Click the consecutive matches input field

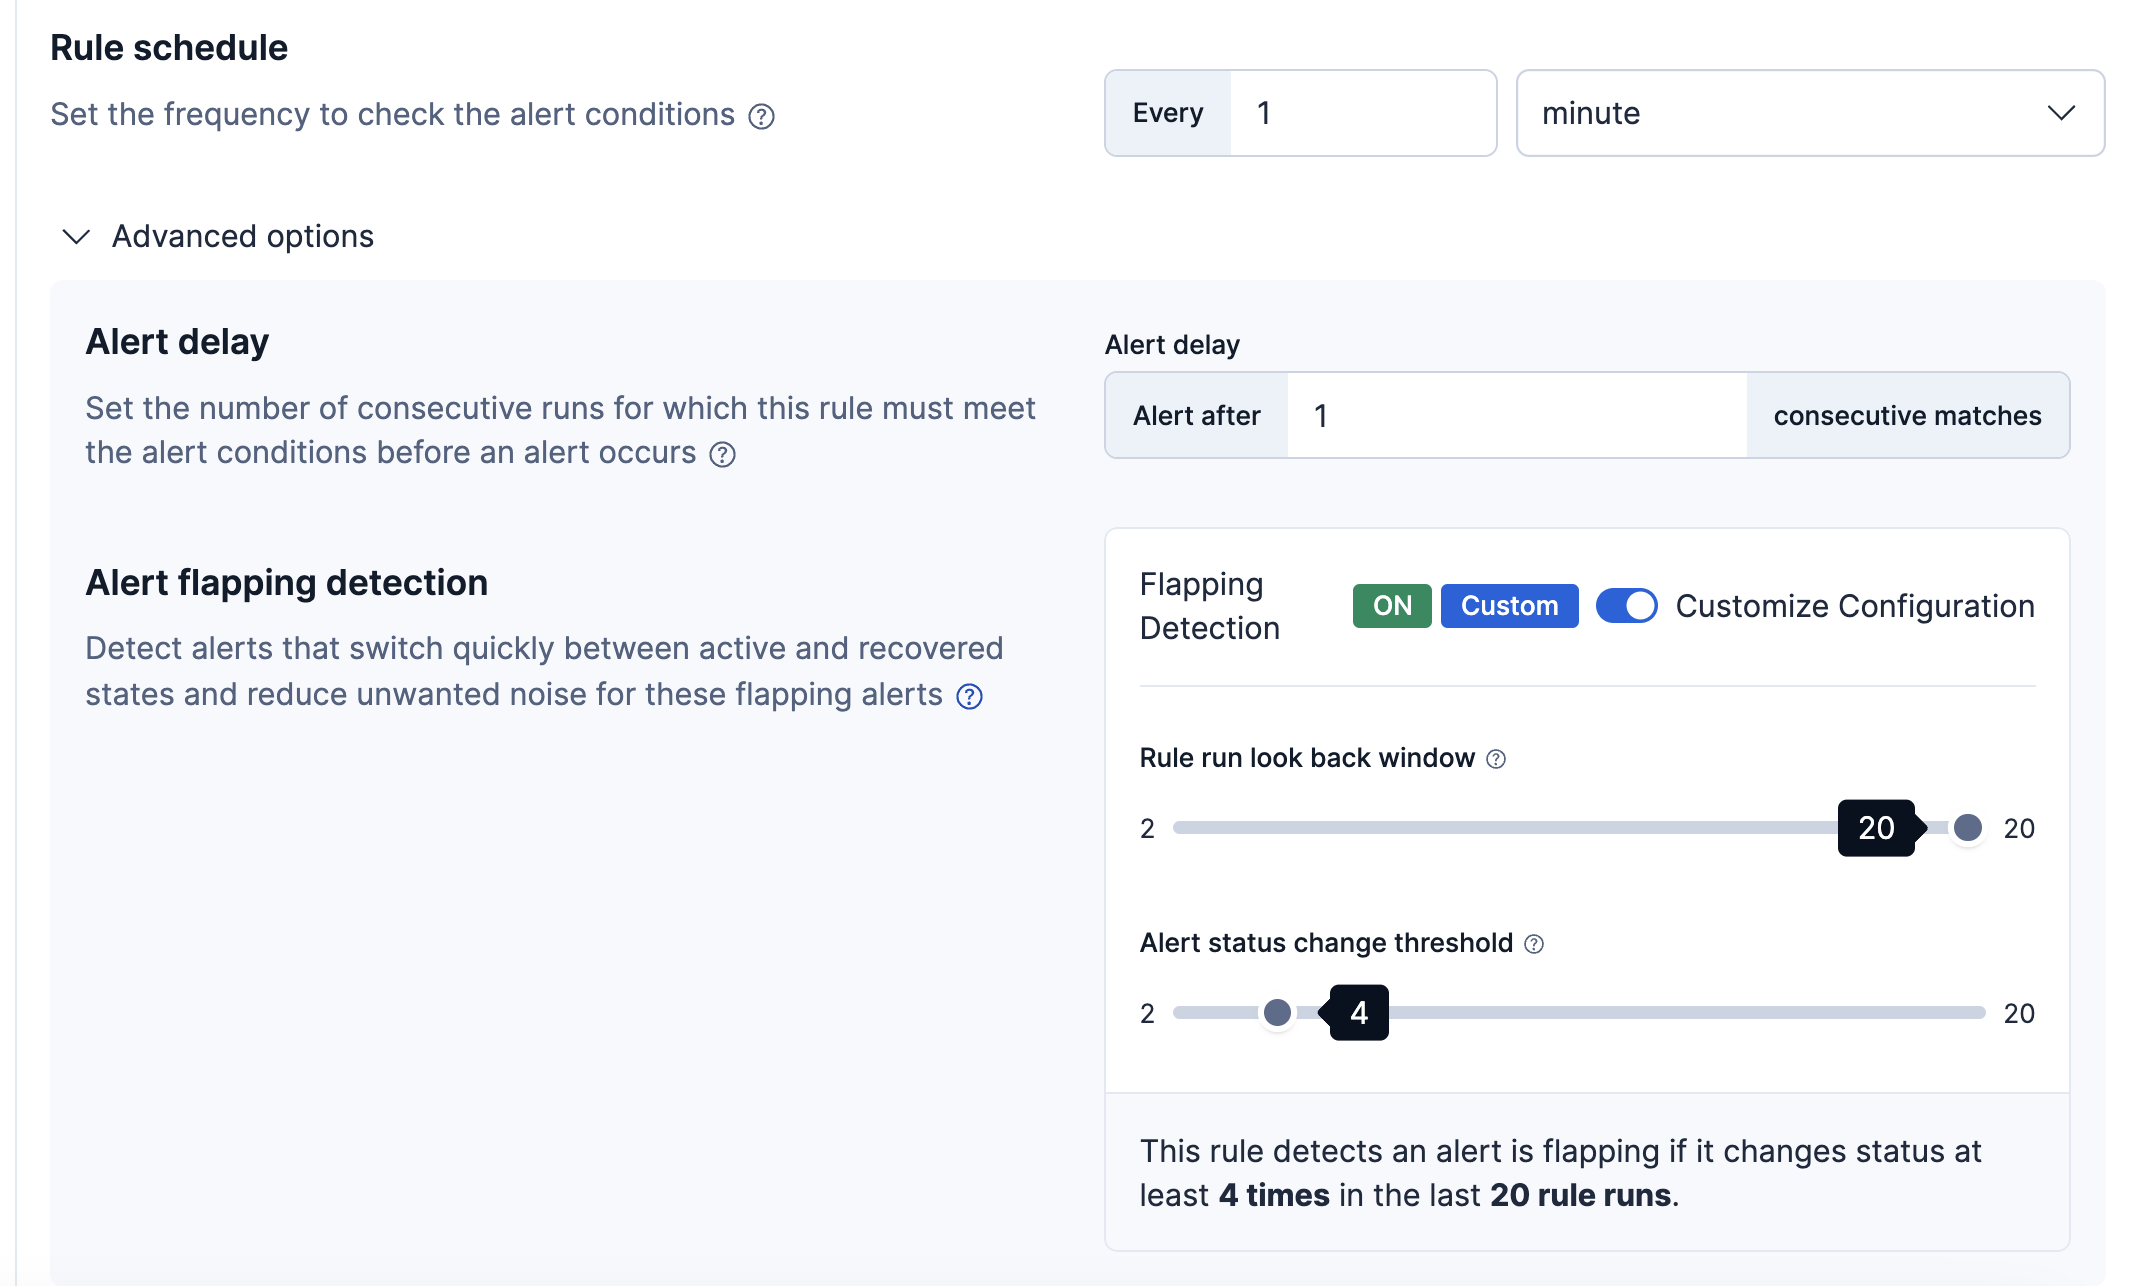(1516, 415)
